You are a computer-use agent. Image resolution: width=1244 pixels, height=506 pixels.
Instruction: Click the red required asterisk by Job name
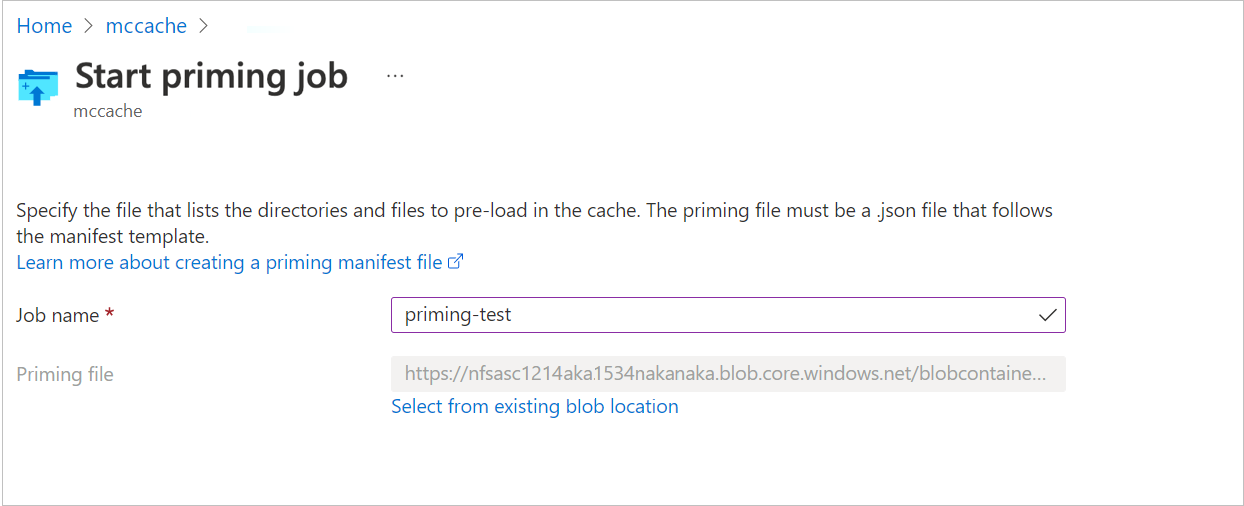click(x=110, y=315)
